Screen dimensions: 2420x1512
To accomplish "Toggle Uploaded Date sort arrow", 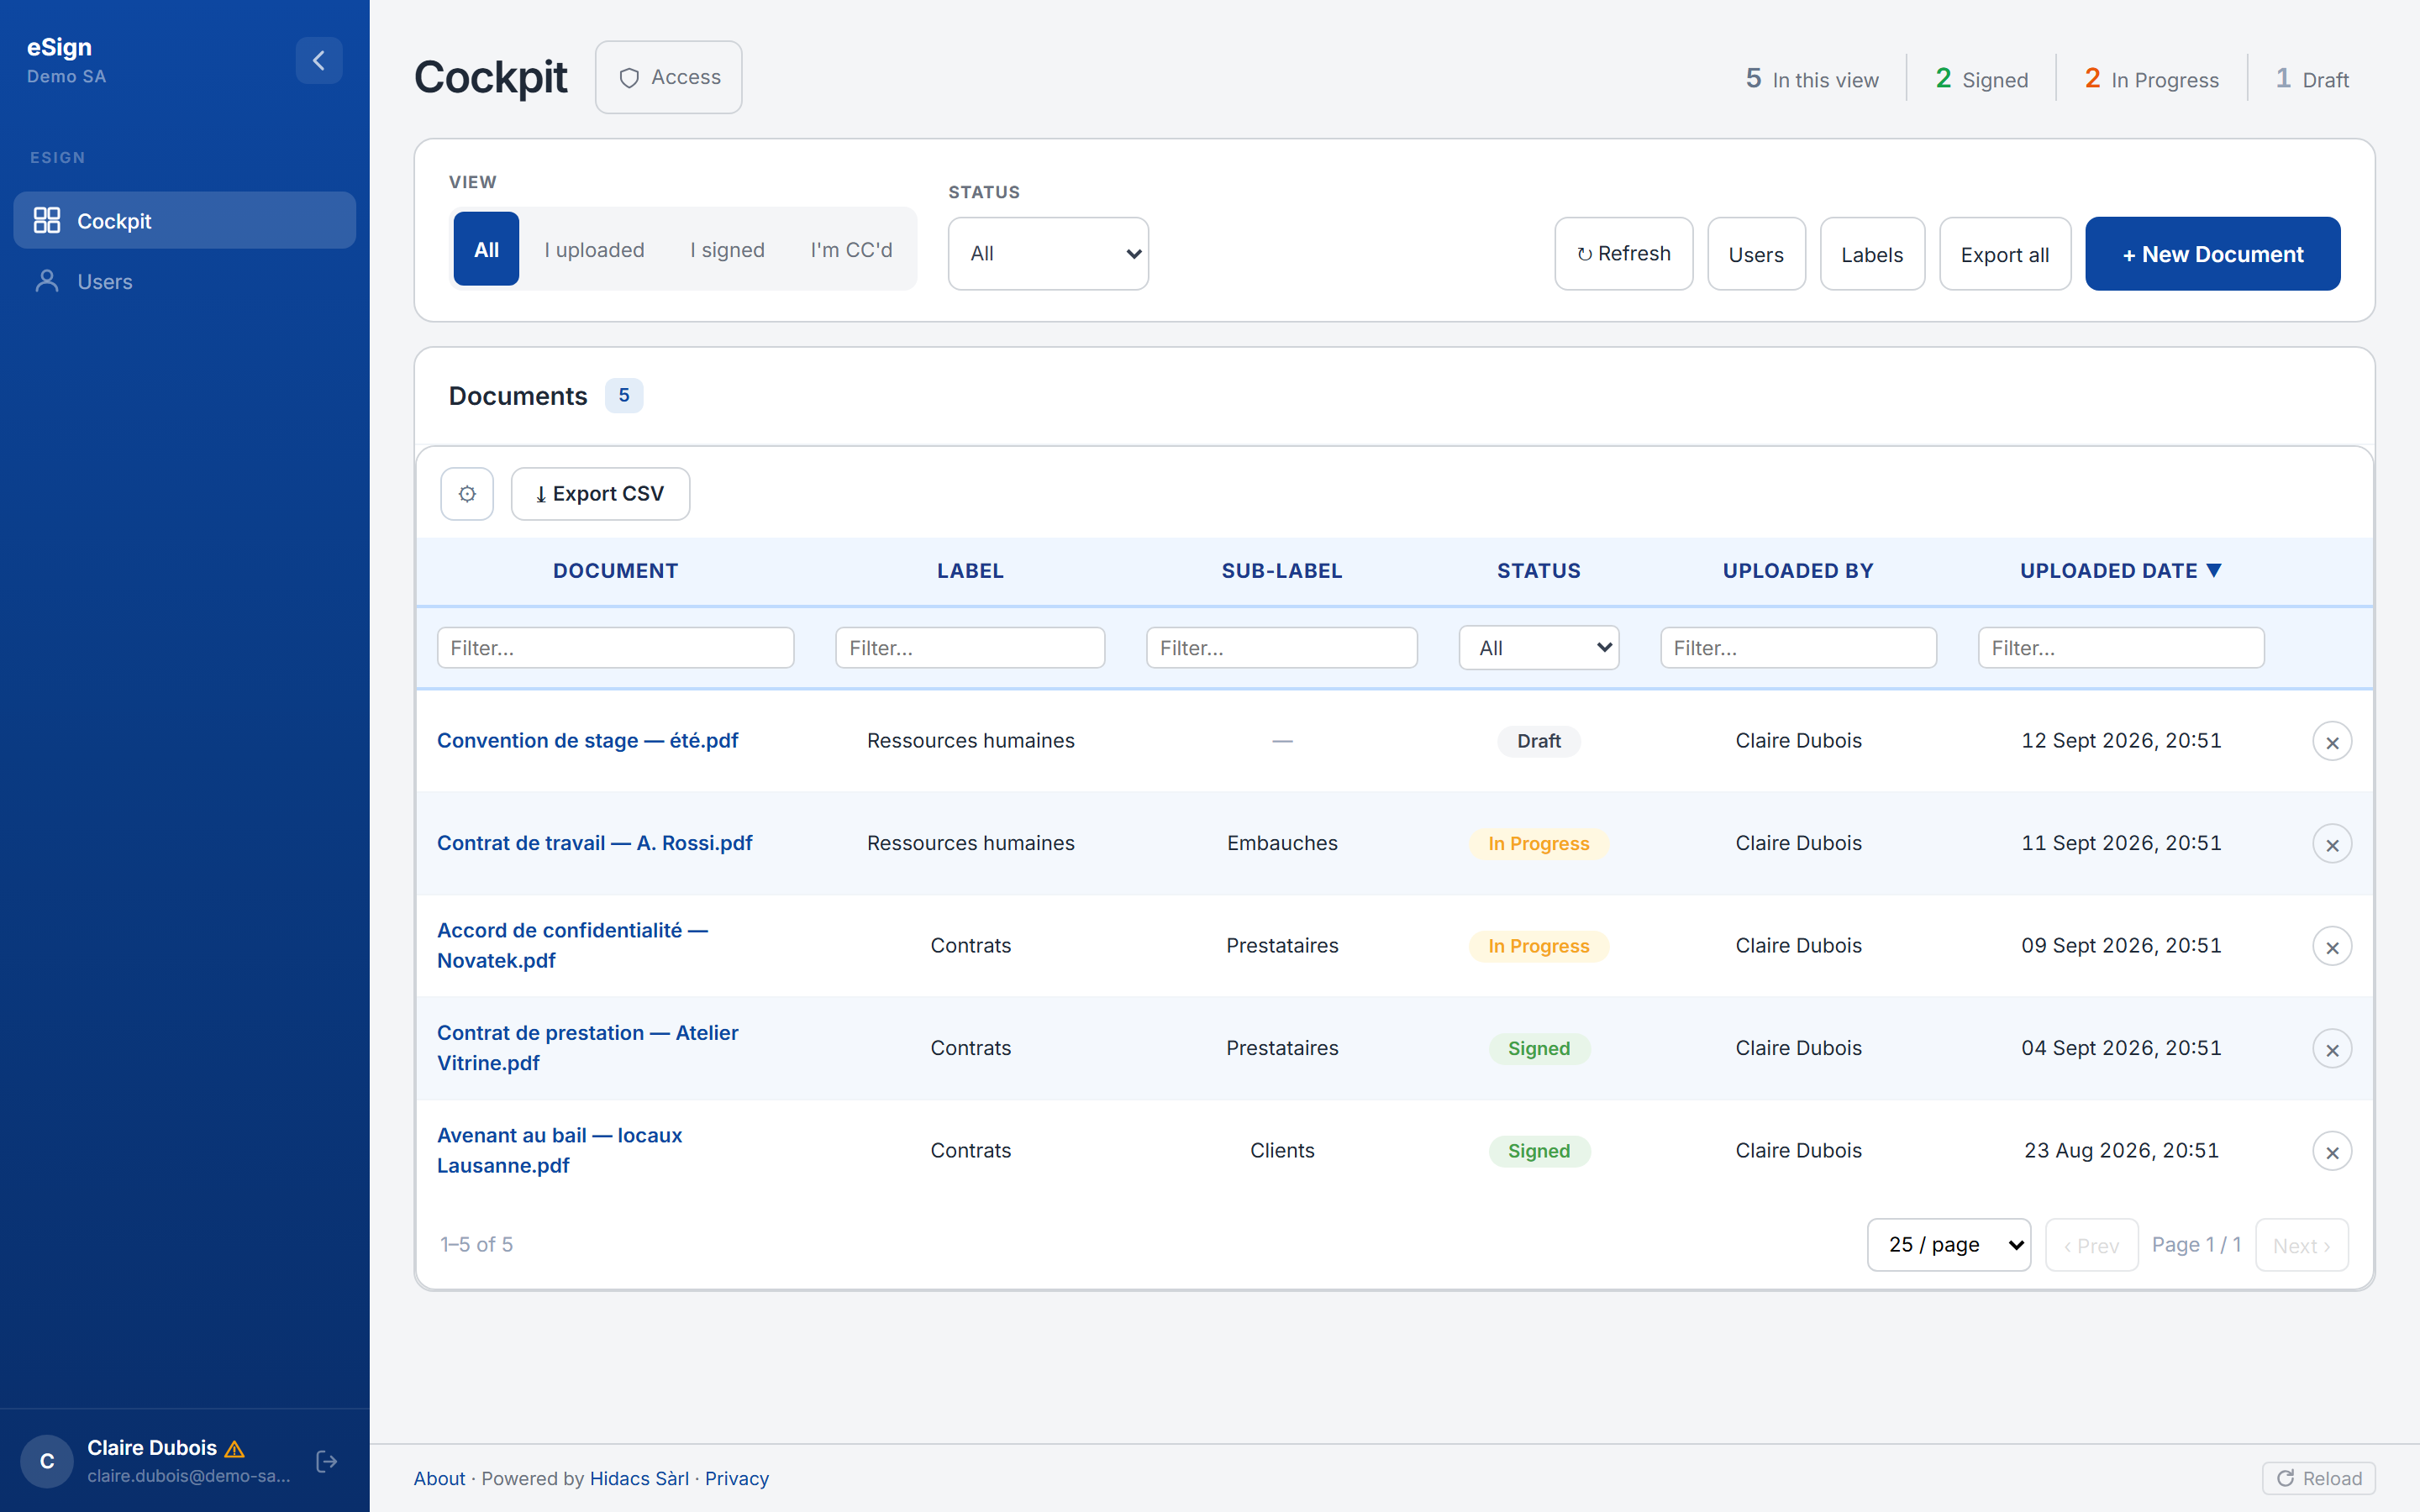I will tap(2214, 570).
